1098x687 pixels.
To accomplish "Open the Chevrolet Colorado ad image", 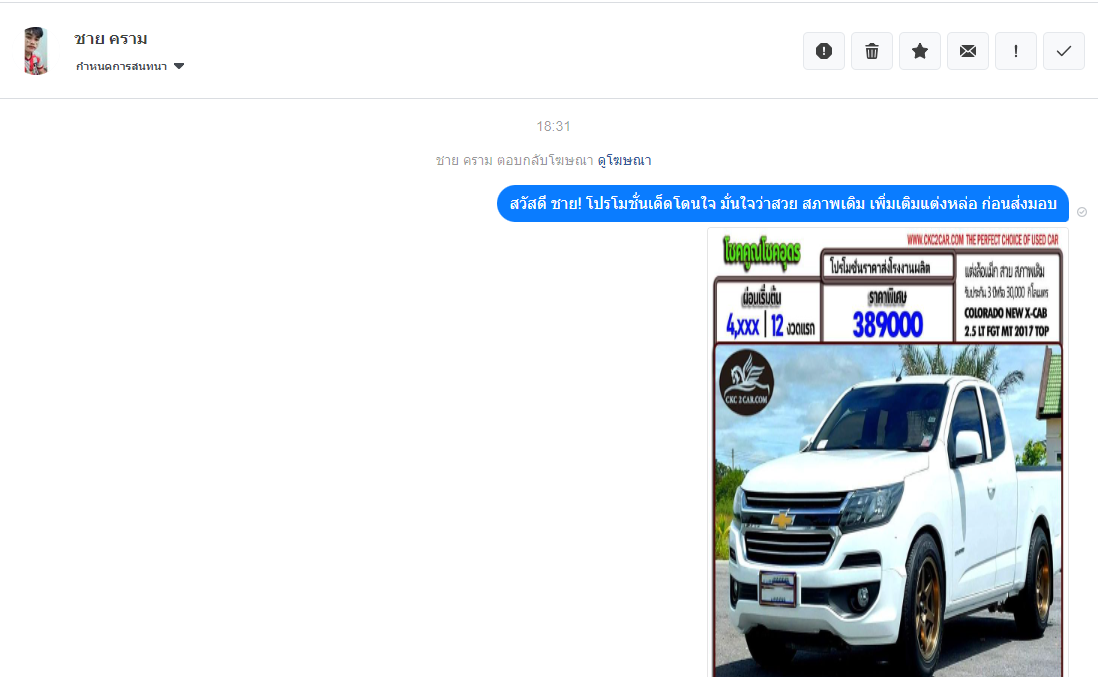I will pos(887,452).
